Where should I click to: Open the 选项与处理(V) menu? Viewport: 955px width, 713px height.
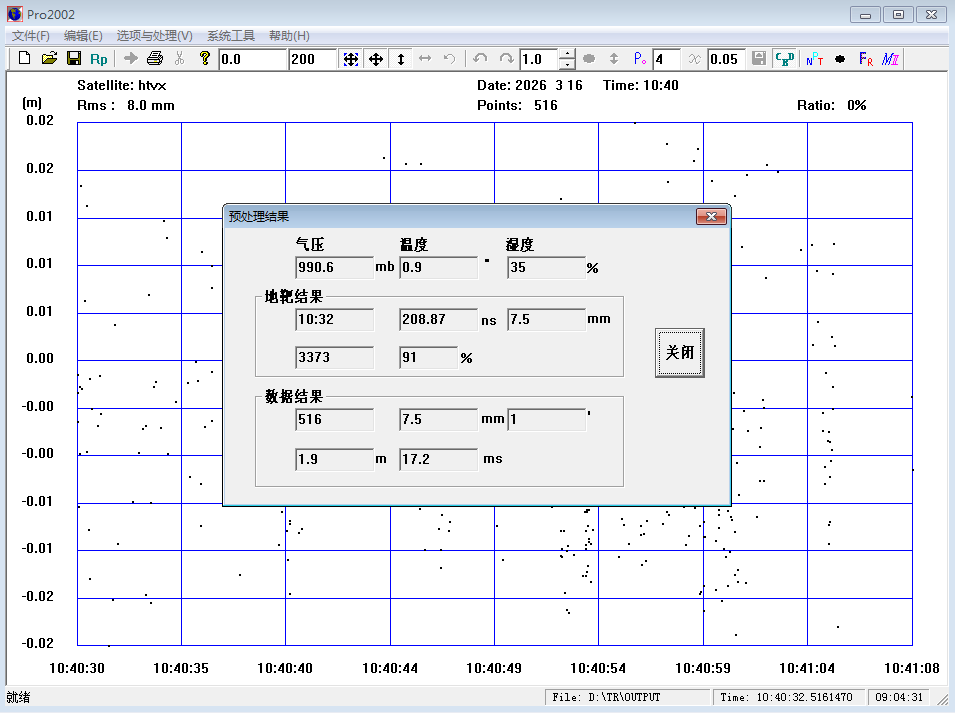tap(155, 36)
